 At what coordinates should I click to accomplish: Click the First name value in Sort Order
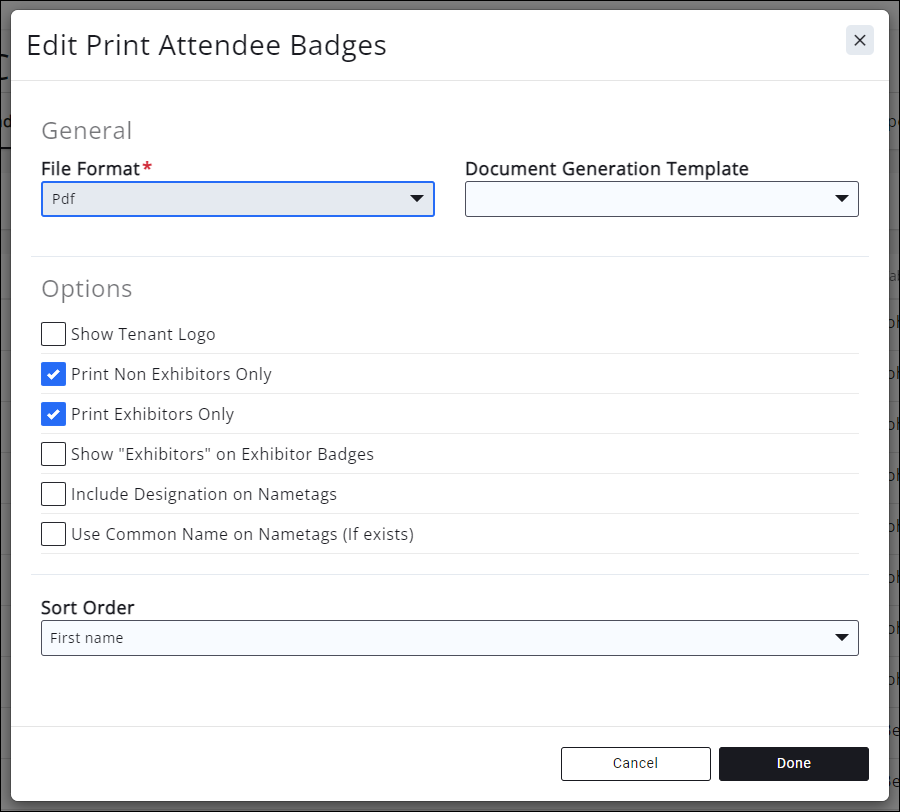pyautogui.click(x=87, y=638)
